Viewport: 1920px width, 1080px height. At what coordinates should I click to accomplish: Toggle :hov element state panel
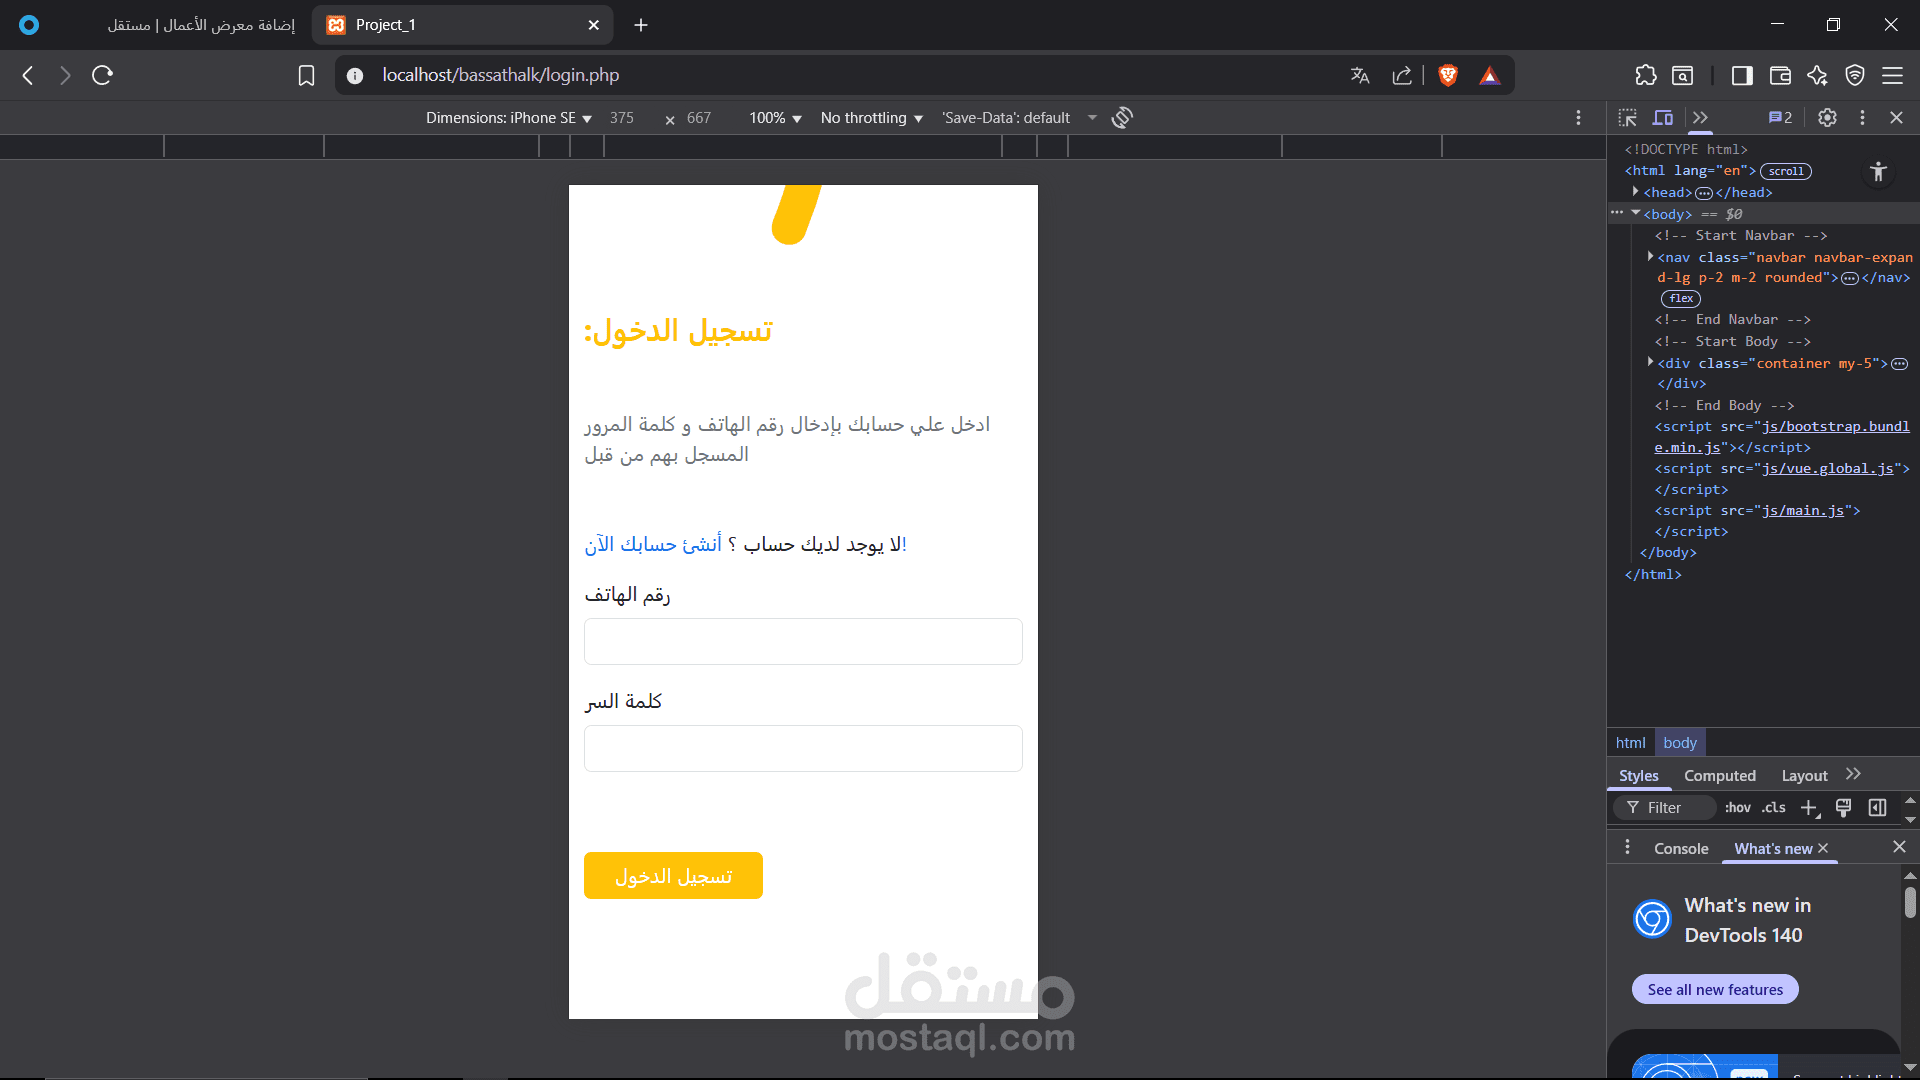tap(1738, 808)
